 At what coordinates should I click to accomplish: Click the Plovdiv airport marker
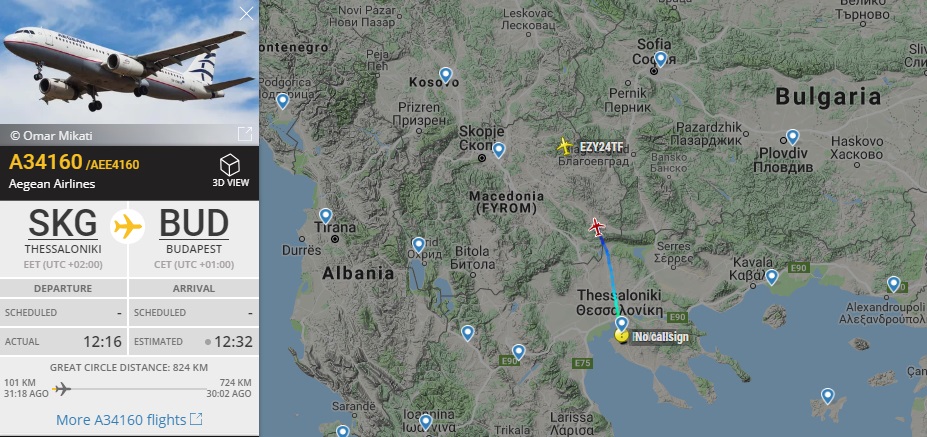(x=792, y=137)
